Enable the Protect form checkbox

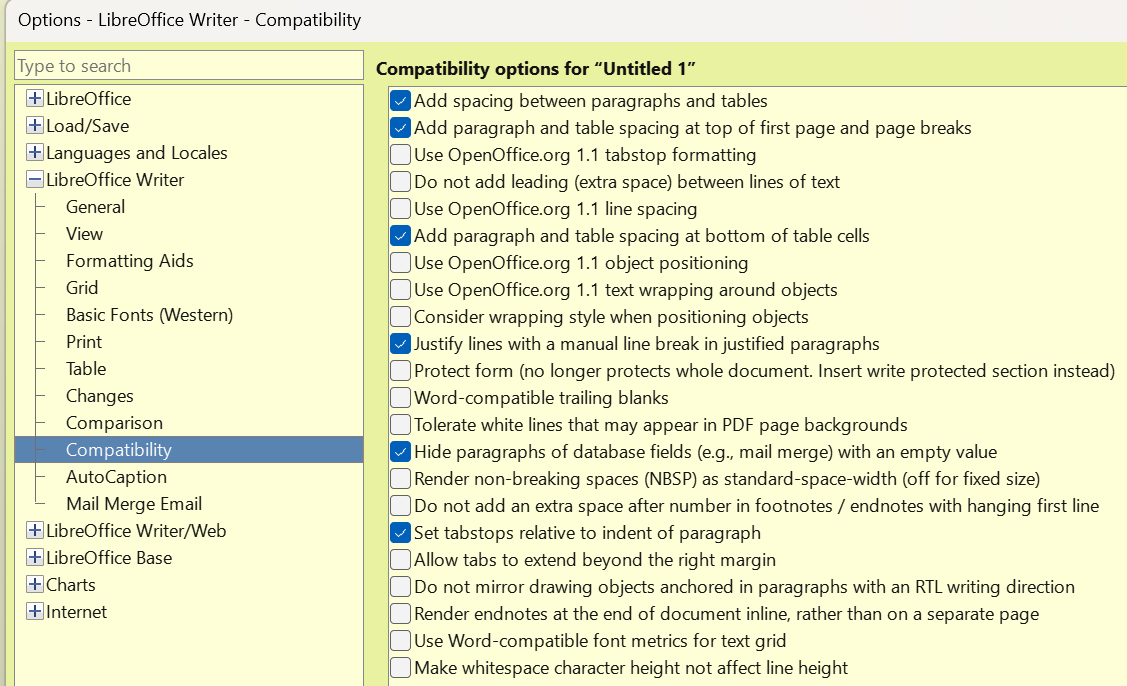(x=400, y=371)
